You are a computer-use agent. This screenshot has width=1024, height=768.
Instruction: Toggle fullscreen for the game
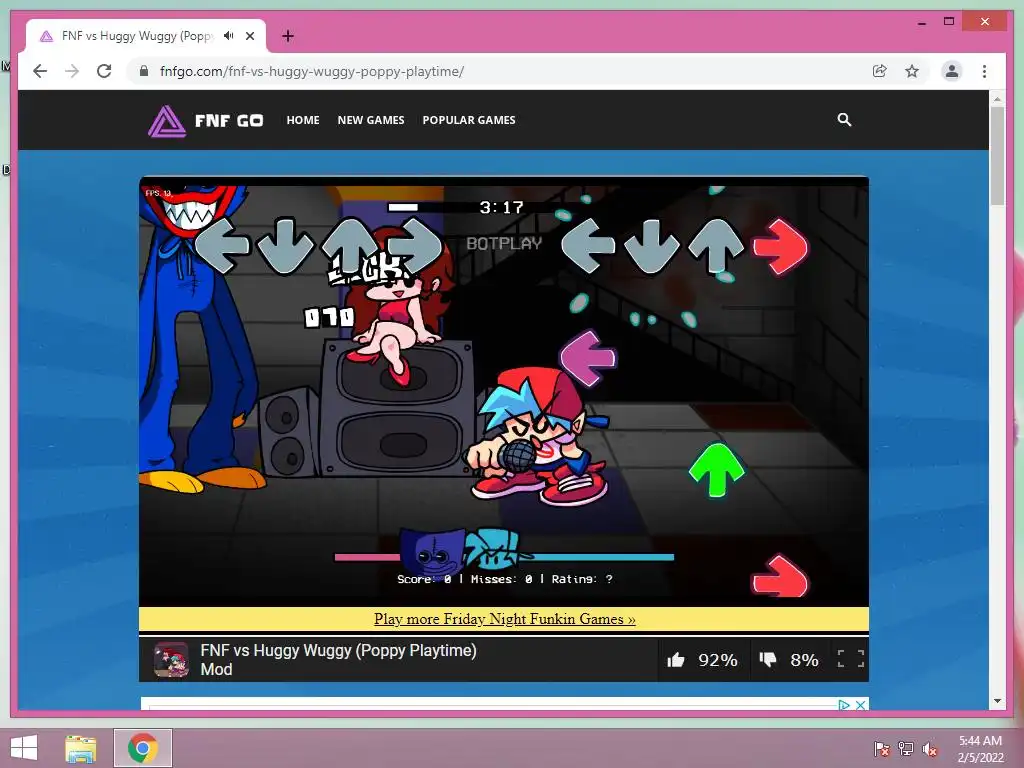[851, 659]
